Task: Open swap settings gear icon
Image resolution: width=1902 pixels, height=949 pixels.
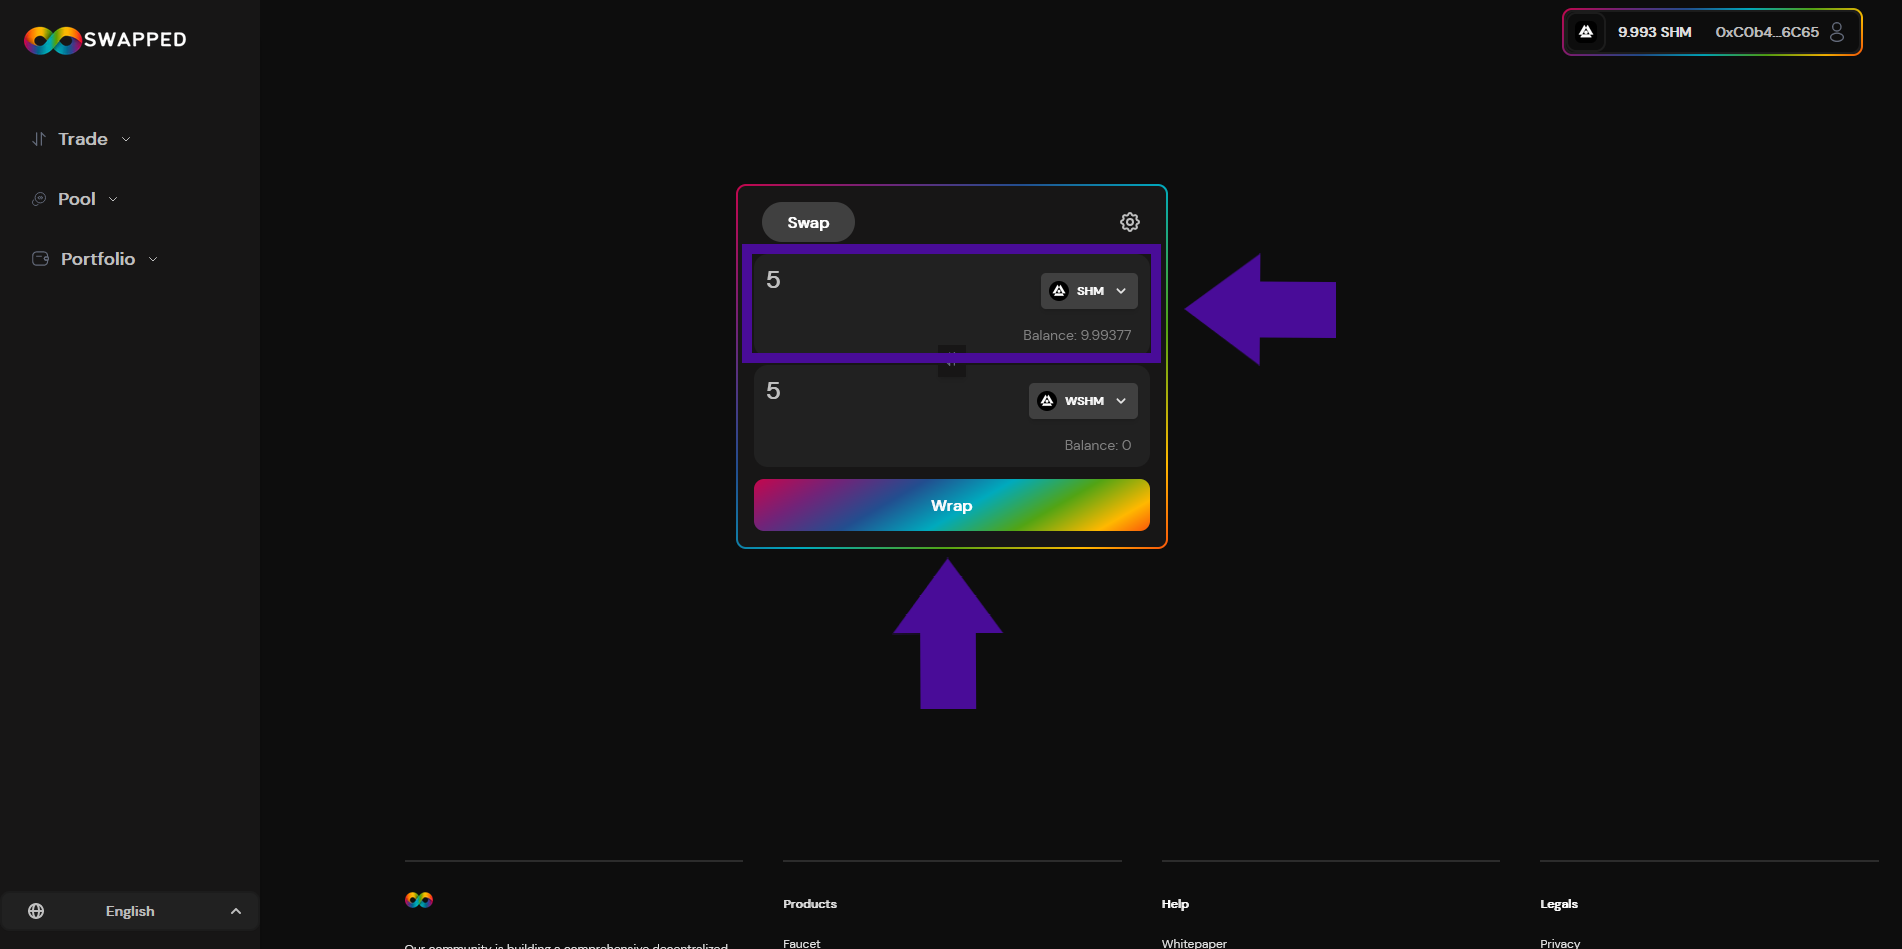Action: tap(1129, 222)
